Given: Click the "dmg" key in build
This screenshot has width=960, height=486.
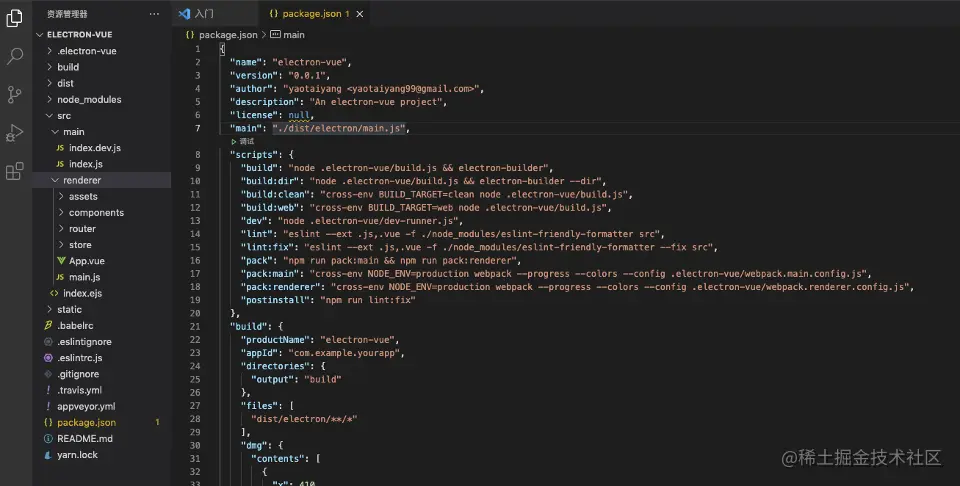Looking at the screenshot, I should [253, 446].
